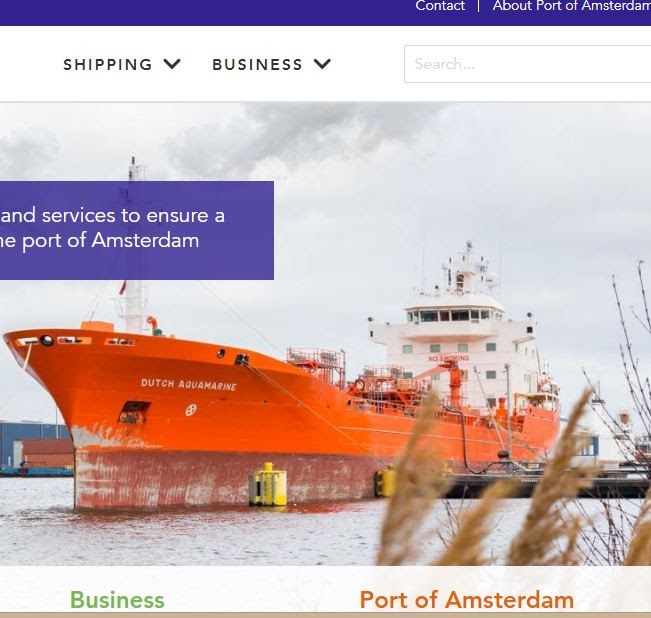This screenshot has width=651, height=618.
Task: Click the NO SMOKING sign on ship
Action: pos(448,358)
